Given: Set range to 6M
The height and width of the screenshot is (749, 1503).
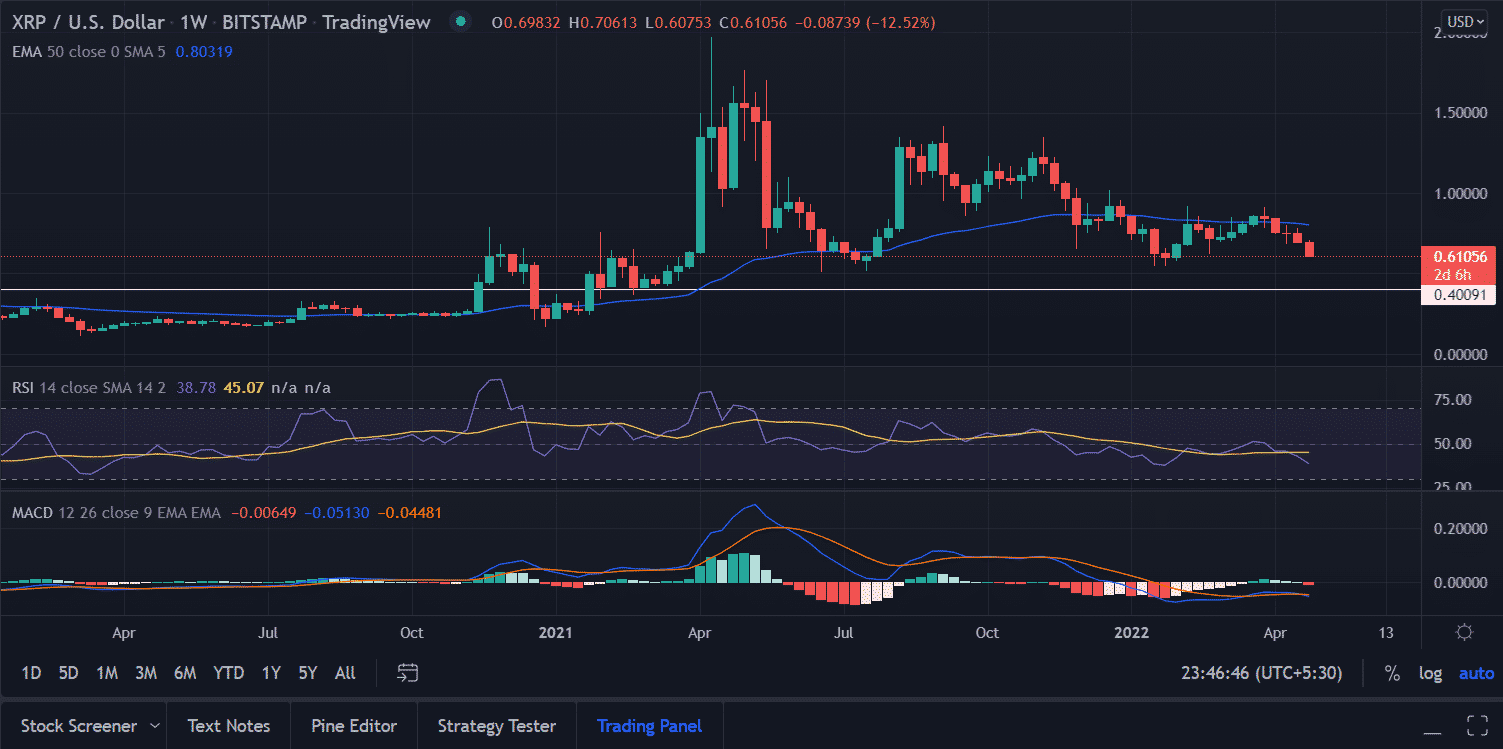Looking at the screenshot, I should pyautogui.click(x=185, y=673).
